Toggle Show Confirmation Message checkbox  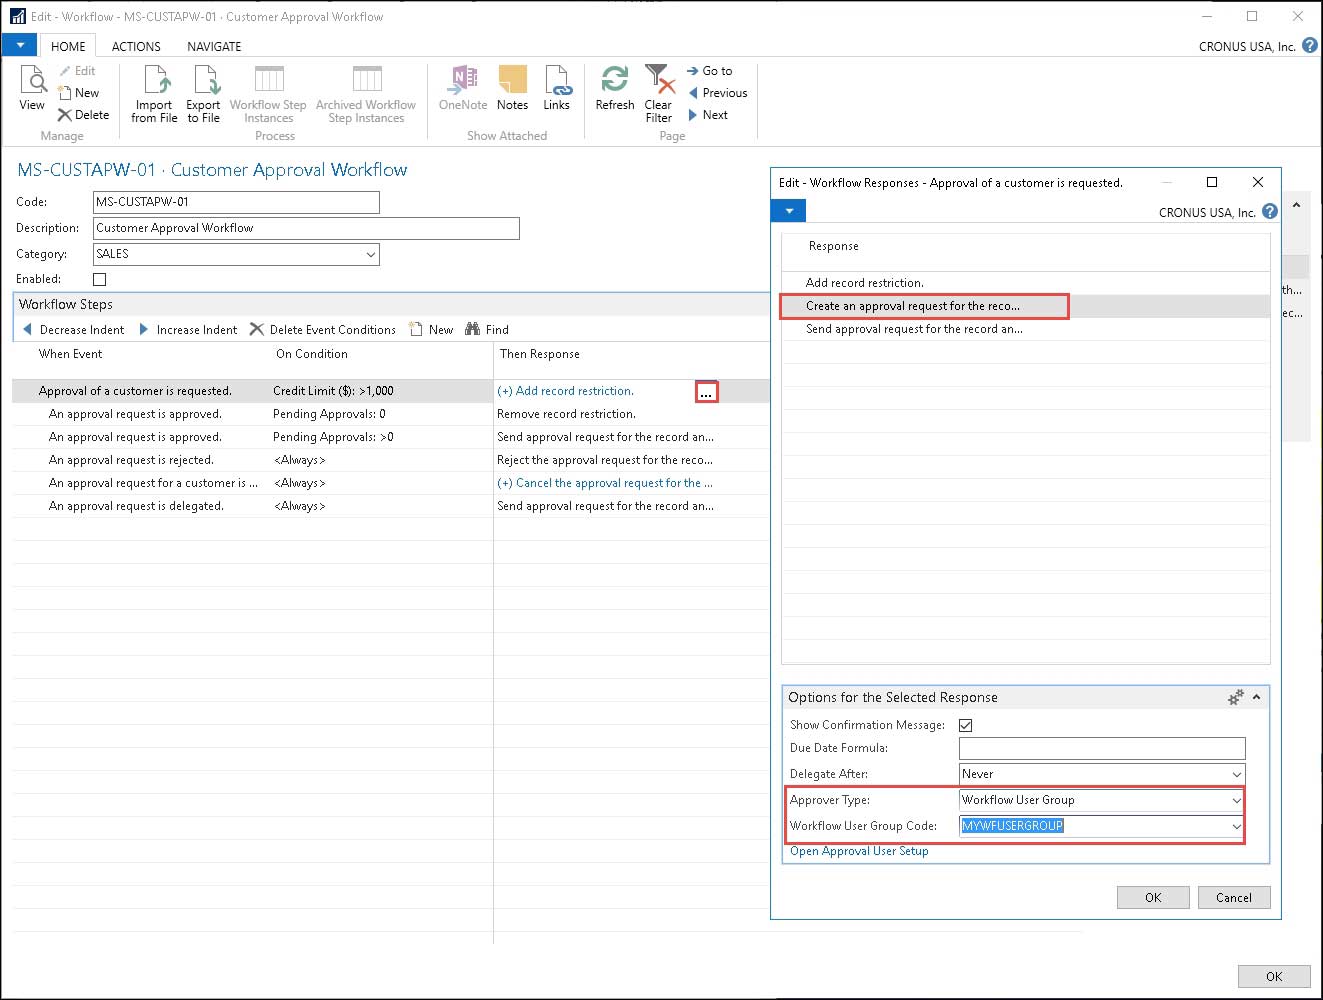tap(966, 725)
